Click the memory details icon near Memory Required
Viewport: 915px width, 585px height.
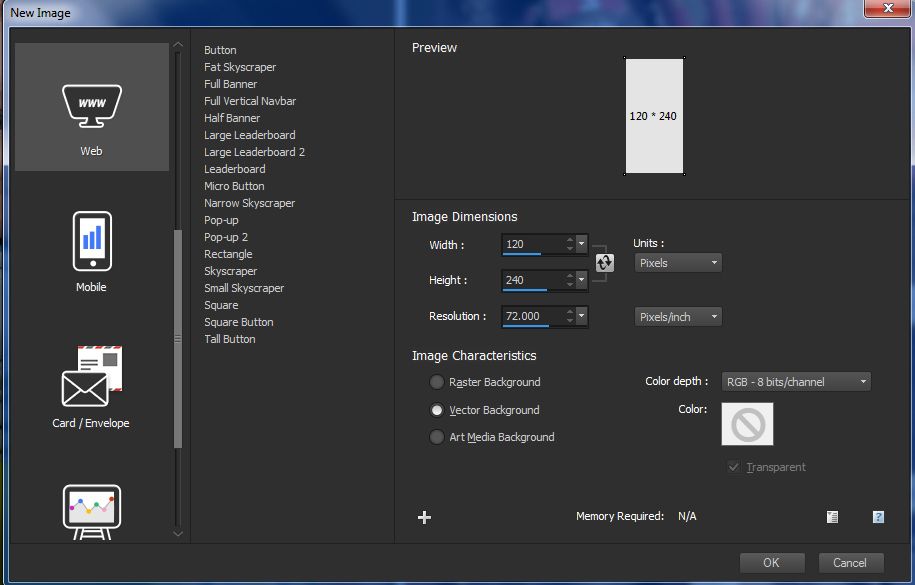[x=831, y=517]
